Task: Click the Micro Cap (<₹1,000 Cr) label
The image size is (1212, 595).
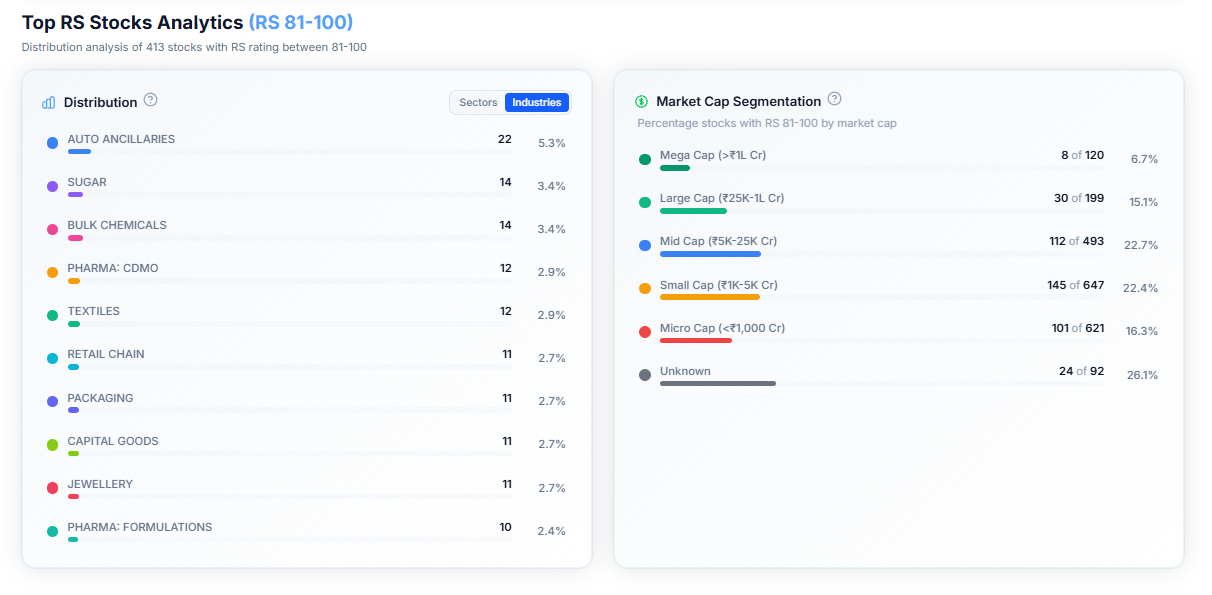Action: click(722, 328)
